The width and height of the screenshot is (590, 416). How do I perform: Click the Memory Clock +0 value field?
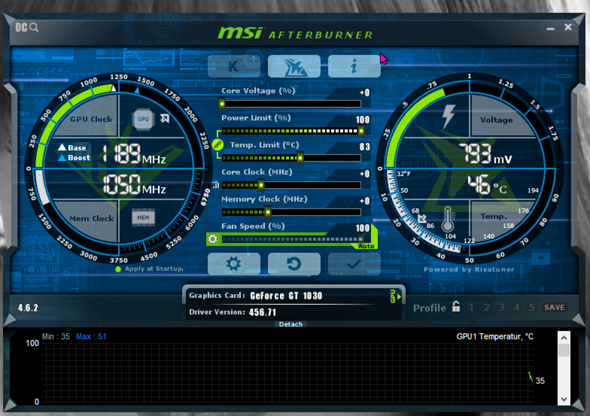pos(365,201)
